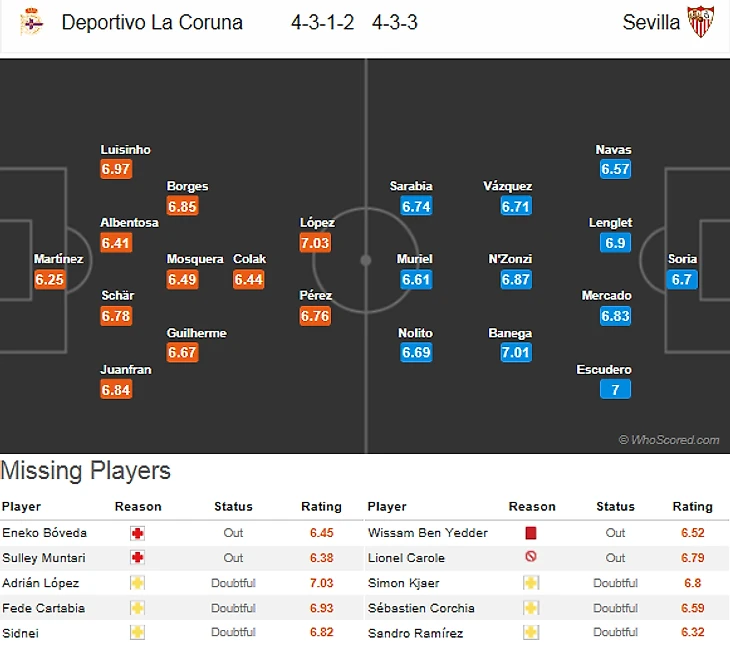
Task: Click goalkeeper Soria's 6.7 rating badge
Action: [x=682, y=280]
